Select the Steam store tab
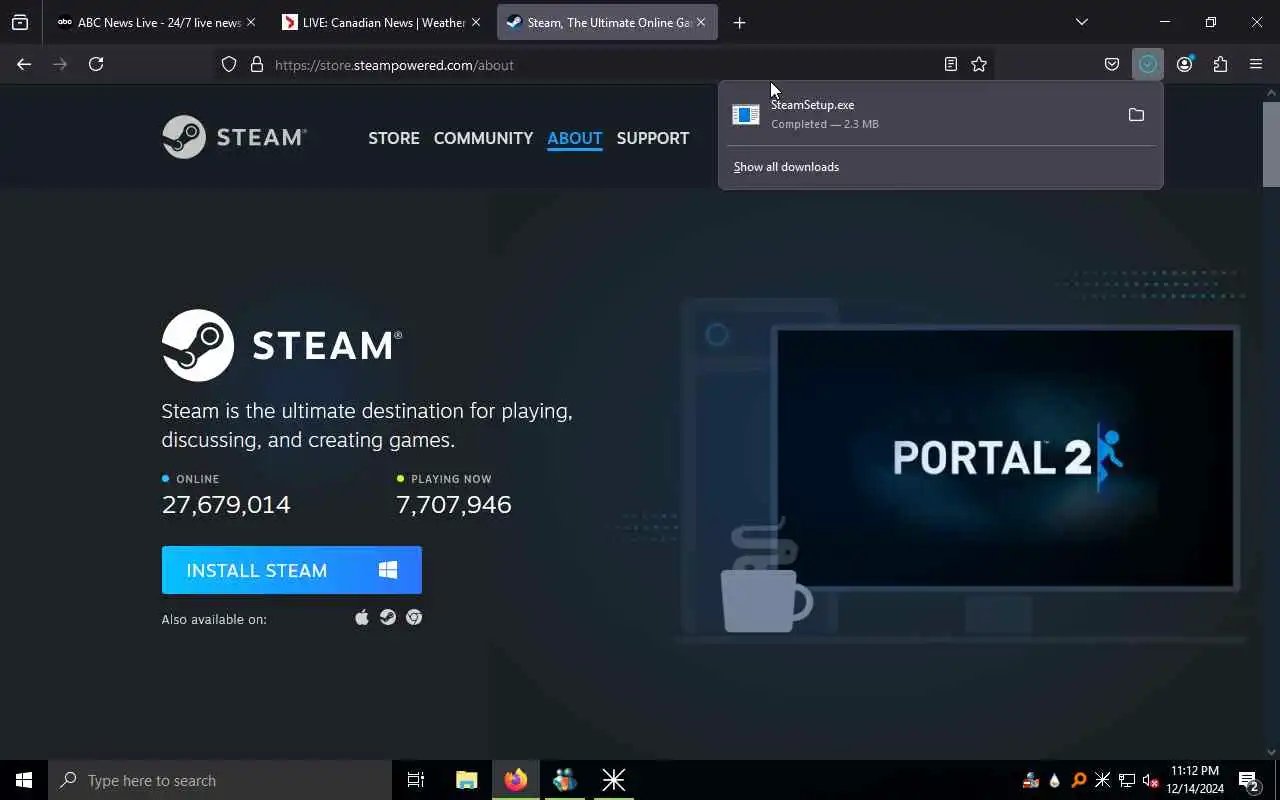The height and width of the screenshot is (800, 1280). (x=607, y=22)
